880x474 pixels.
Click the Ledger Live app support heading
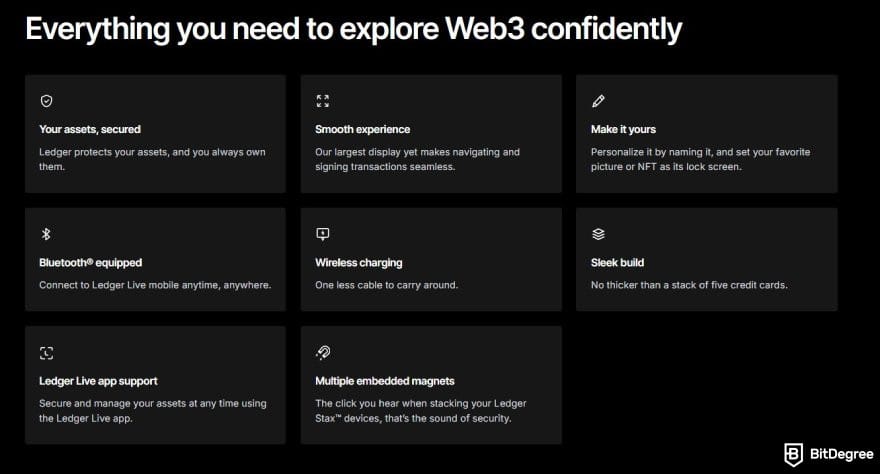pyautogui.click(x=98, y=381)
